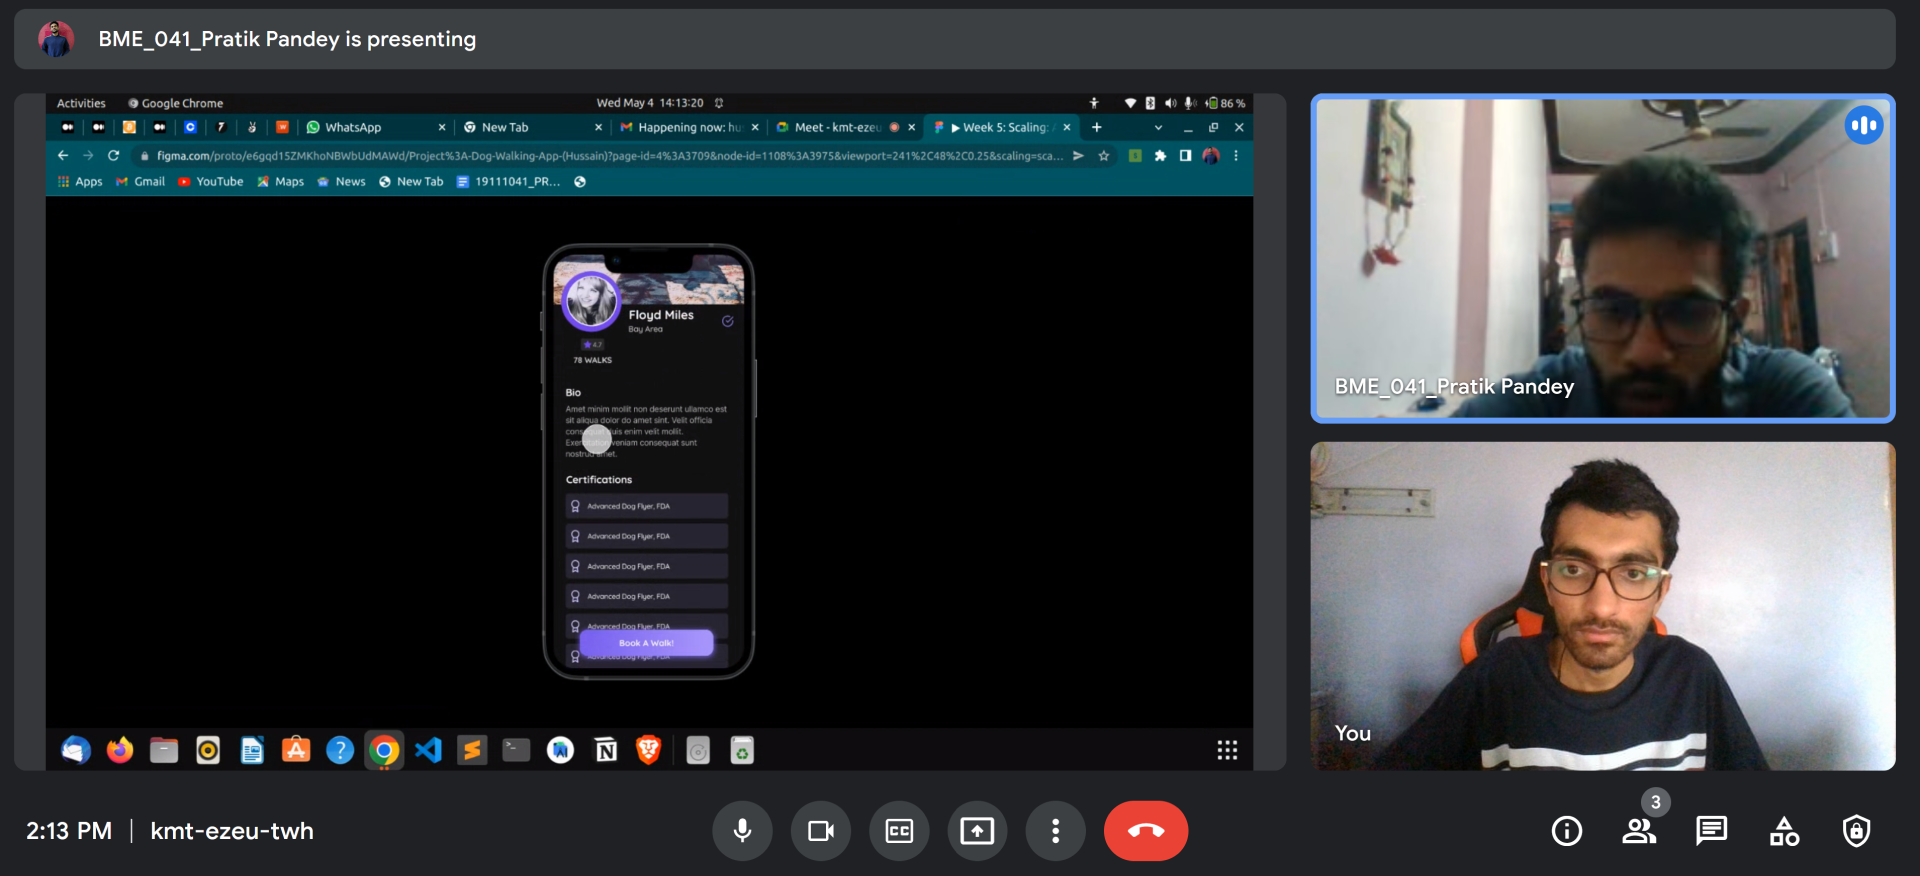Click the figma.com address bar
This screenshot has width=1920, height=876.
click(609, 156)
